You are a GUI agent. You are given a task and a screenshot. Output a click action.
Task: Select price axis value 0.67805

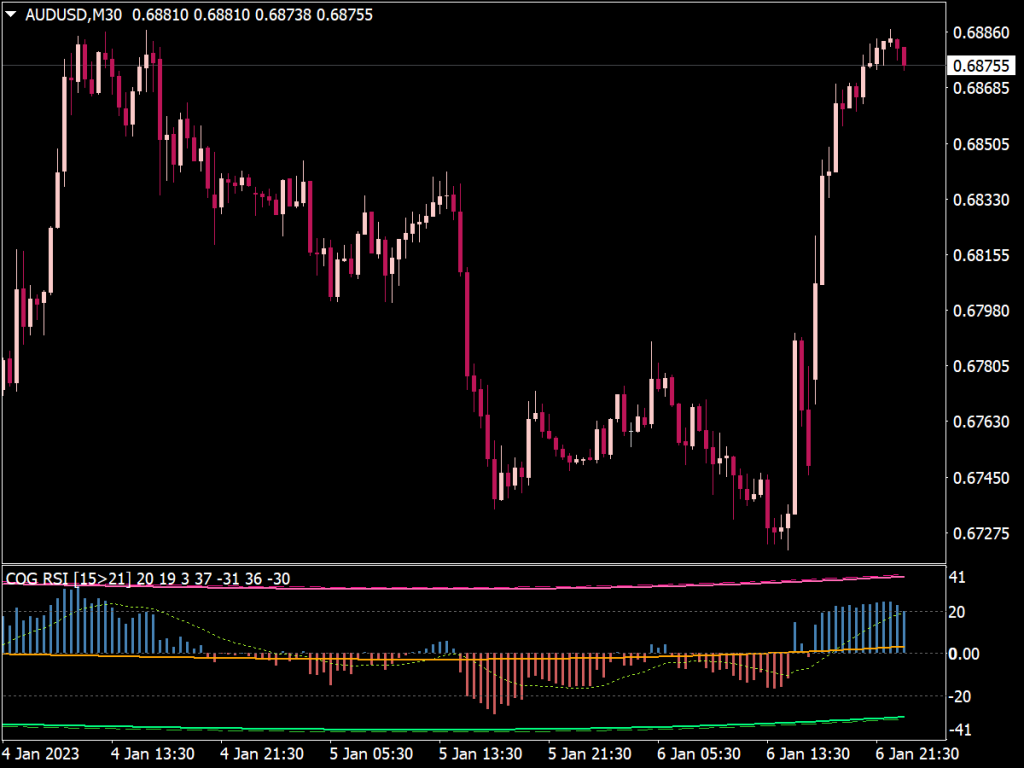[981, 366]
